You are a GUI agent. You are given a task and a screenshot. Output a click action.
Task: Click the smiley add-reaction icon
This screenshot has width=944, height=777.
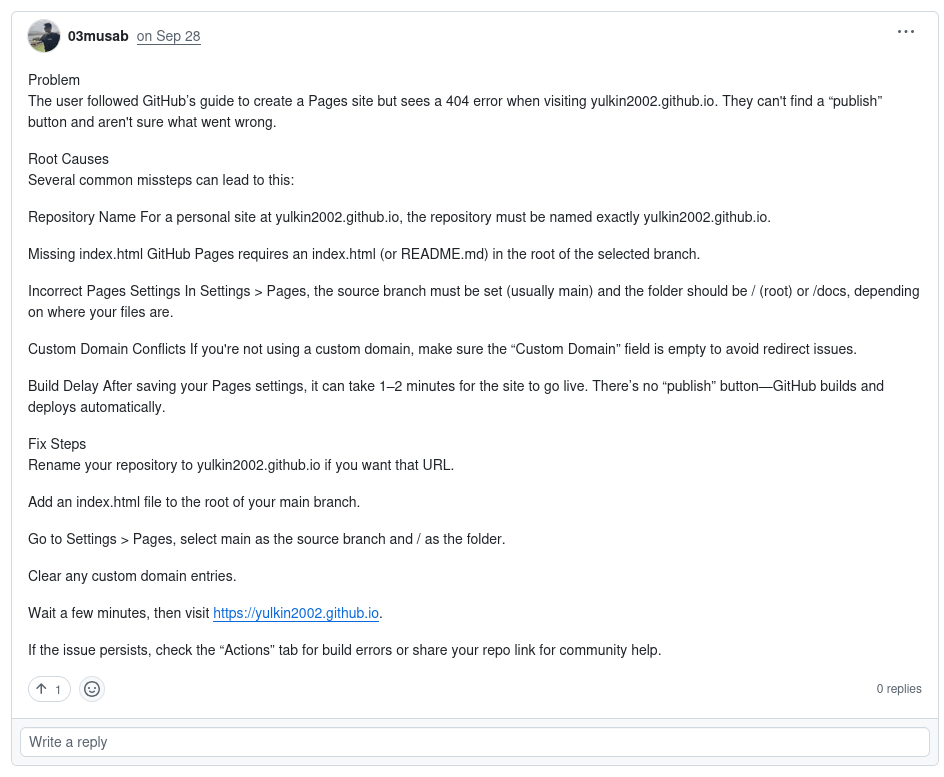[92, 689]
